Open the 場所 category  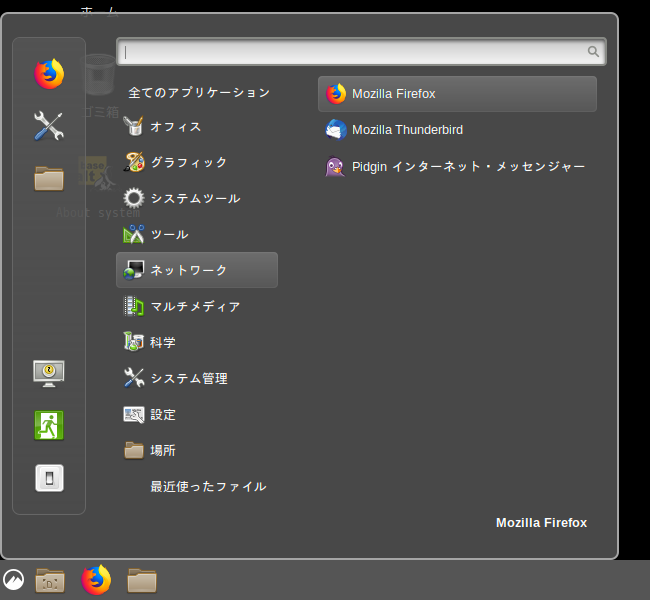pyautogui.click(x=197, y=450)
